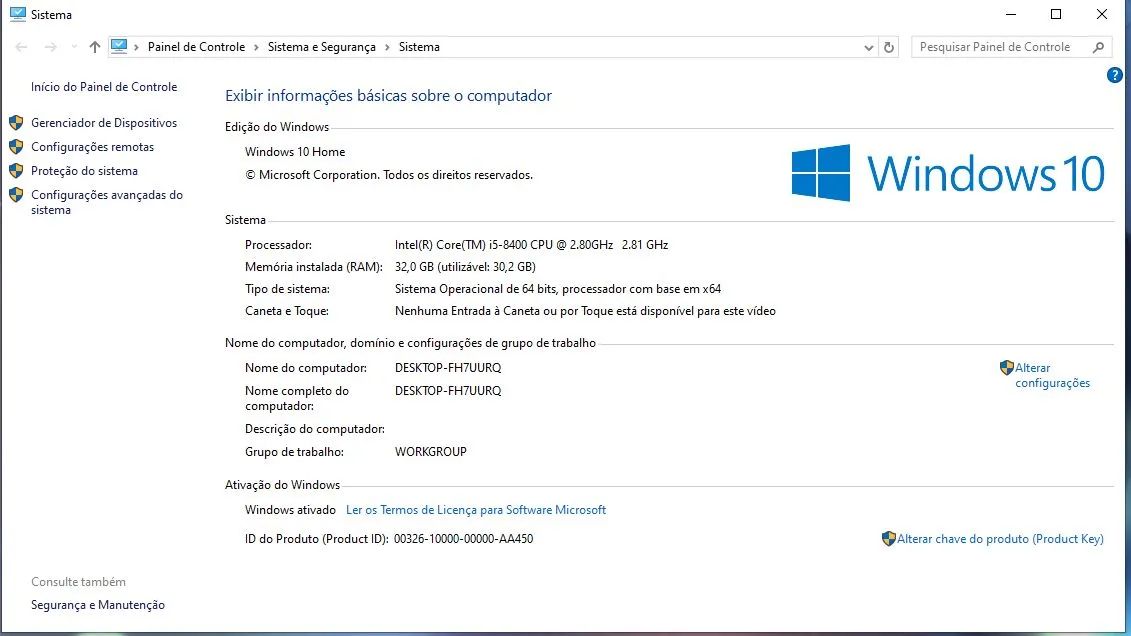Expand chevron after Sistema e Segurança breadcrumb
This screenshot has height=636, width=1131.
[387, 47]
